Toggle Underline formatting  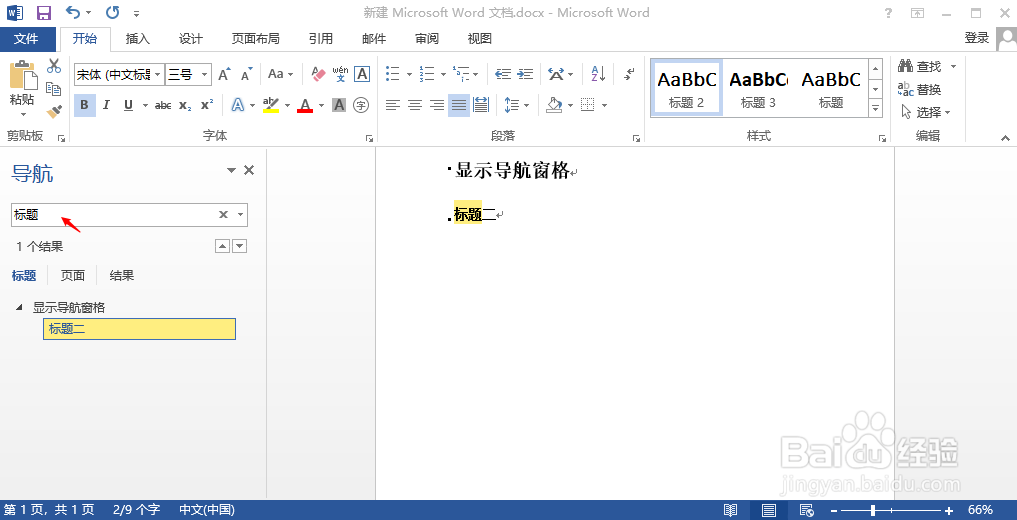tap(128, 105)
